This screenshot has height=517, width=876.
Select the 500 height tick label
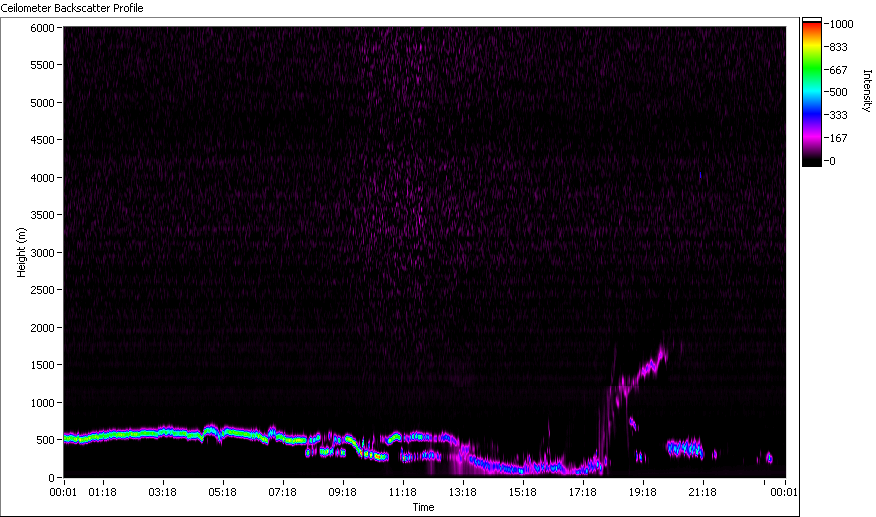[x=45, y=440]
